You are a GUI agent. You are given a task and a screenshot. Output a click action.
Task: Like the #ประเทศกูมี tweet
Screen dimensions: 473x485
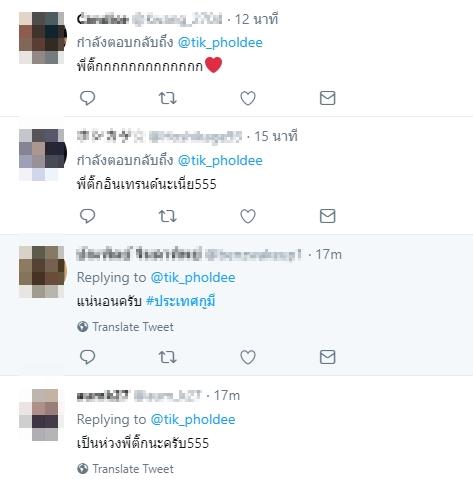click(248, 357)
